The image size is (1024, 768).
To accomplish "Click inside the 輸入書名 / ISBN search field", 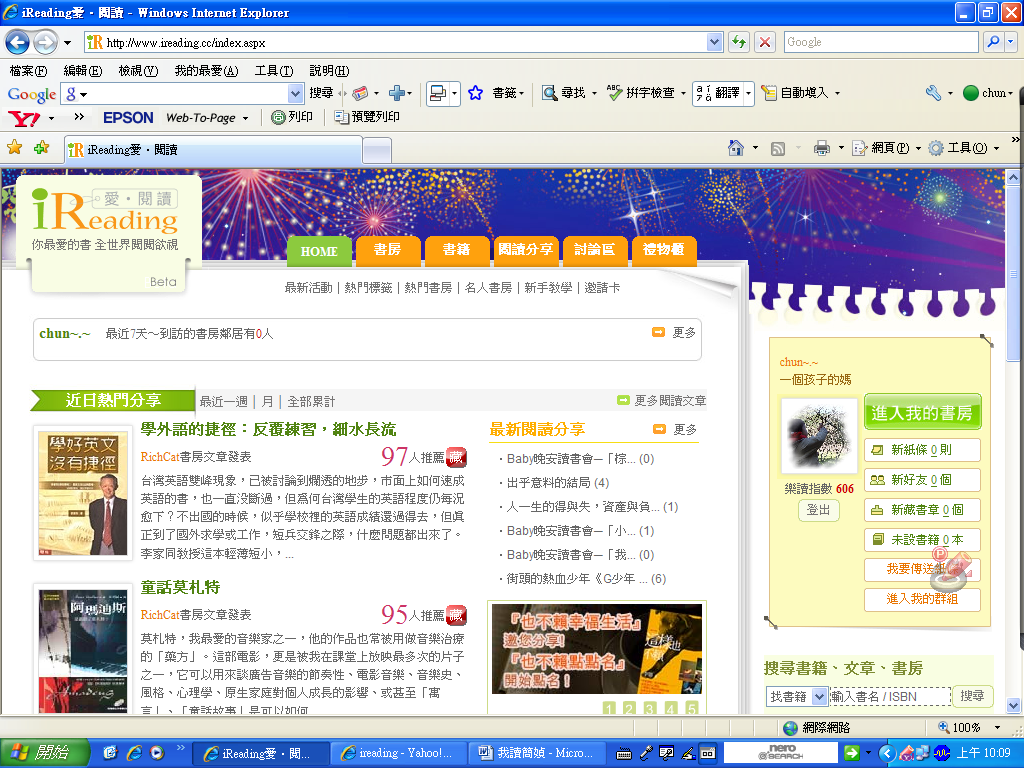I will (x=889, y=697).
